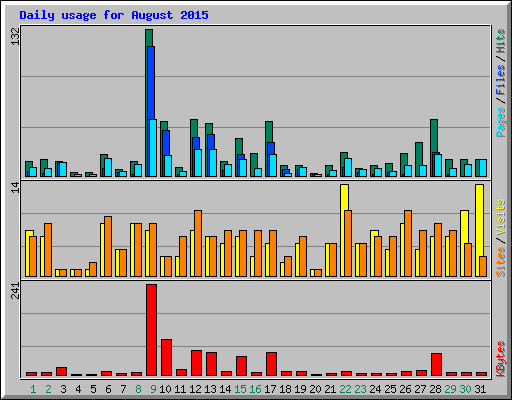This screenshot has width=512, height=400.
Task: Click day 9 on the x-axis
Action: click(x=153, y=389)
